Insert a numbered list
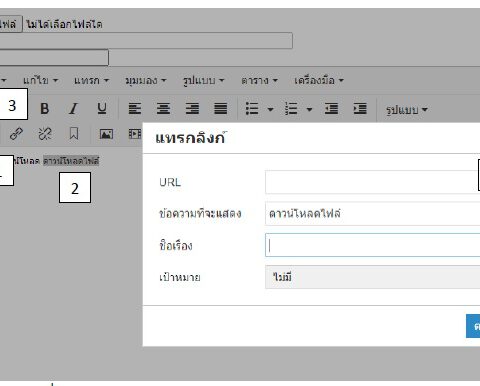Screen dimensions: 480x386 291,109
